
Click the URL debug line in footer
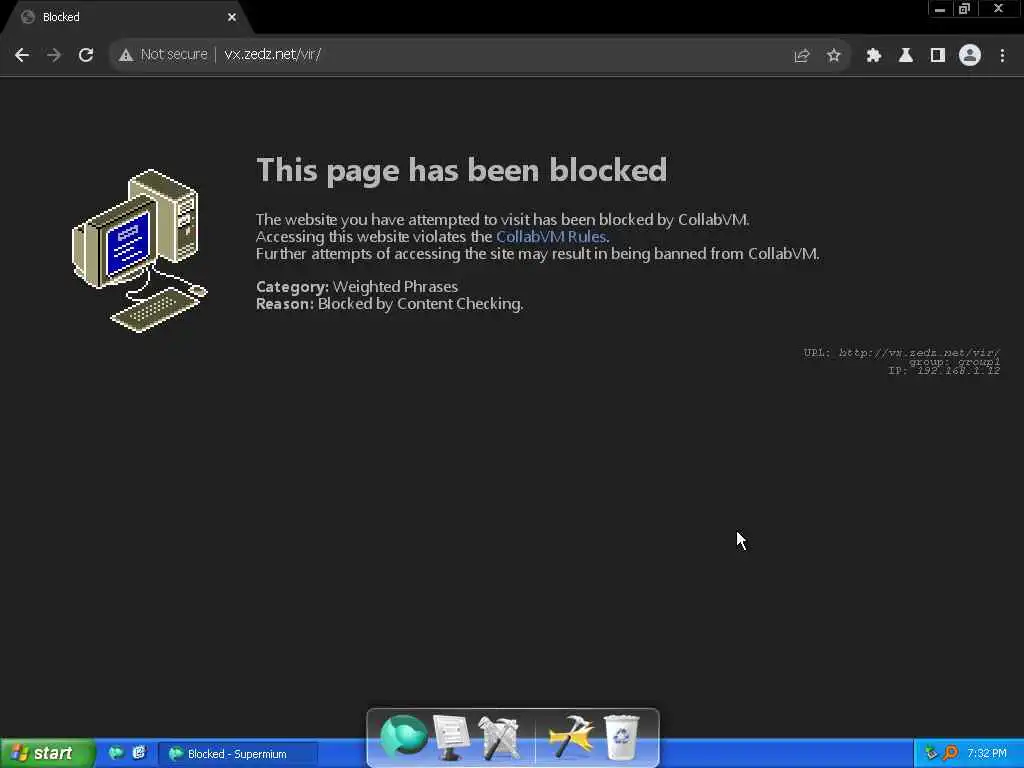pyautogui.click(x=901, y=353)
